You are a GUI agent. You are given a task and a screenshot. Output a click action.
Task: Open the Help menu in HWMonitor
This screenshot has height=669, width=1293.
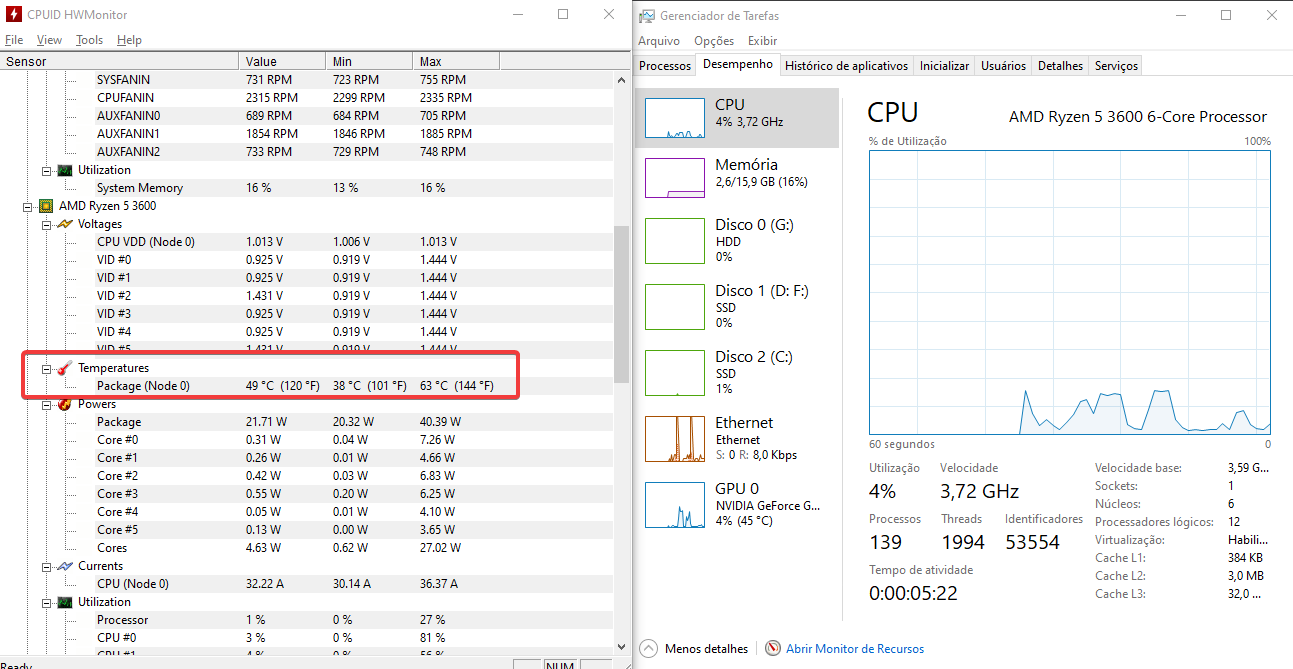(x=129, y=40)
